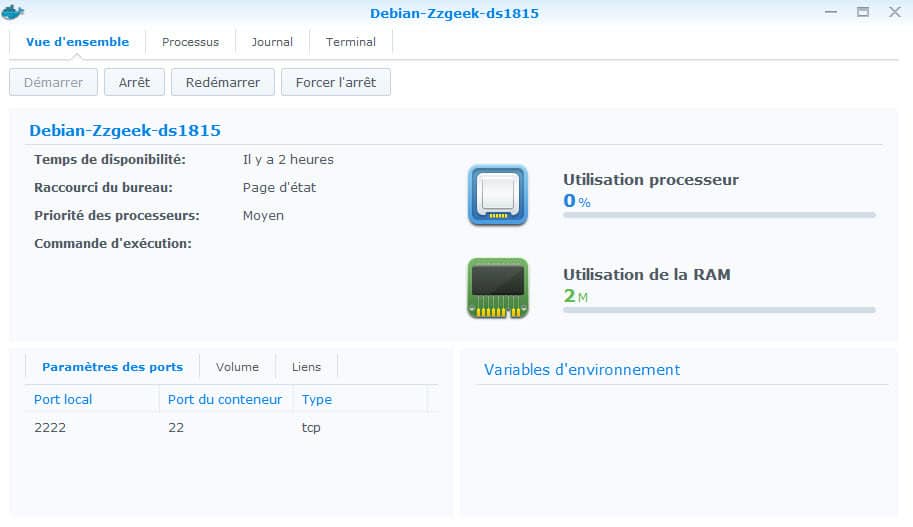Maximize the container details window
The width and height of the screenshot is (913, 527).
click(x=863, y=12)
